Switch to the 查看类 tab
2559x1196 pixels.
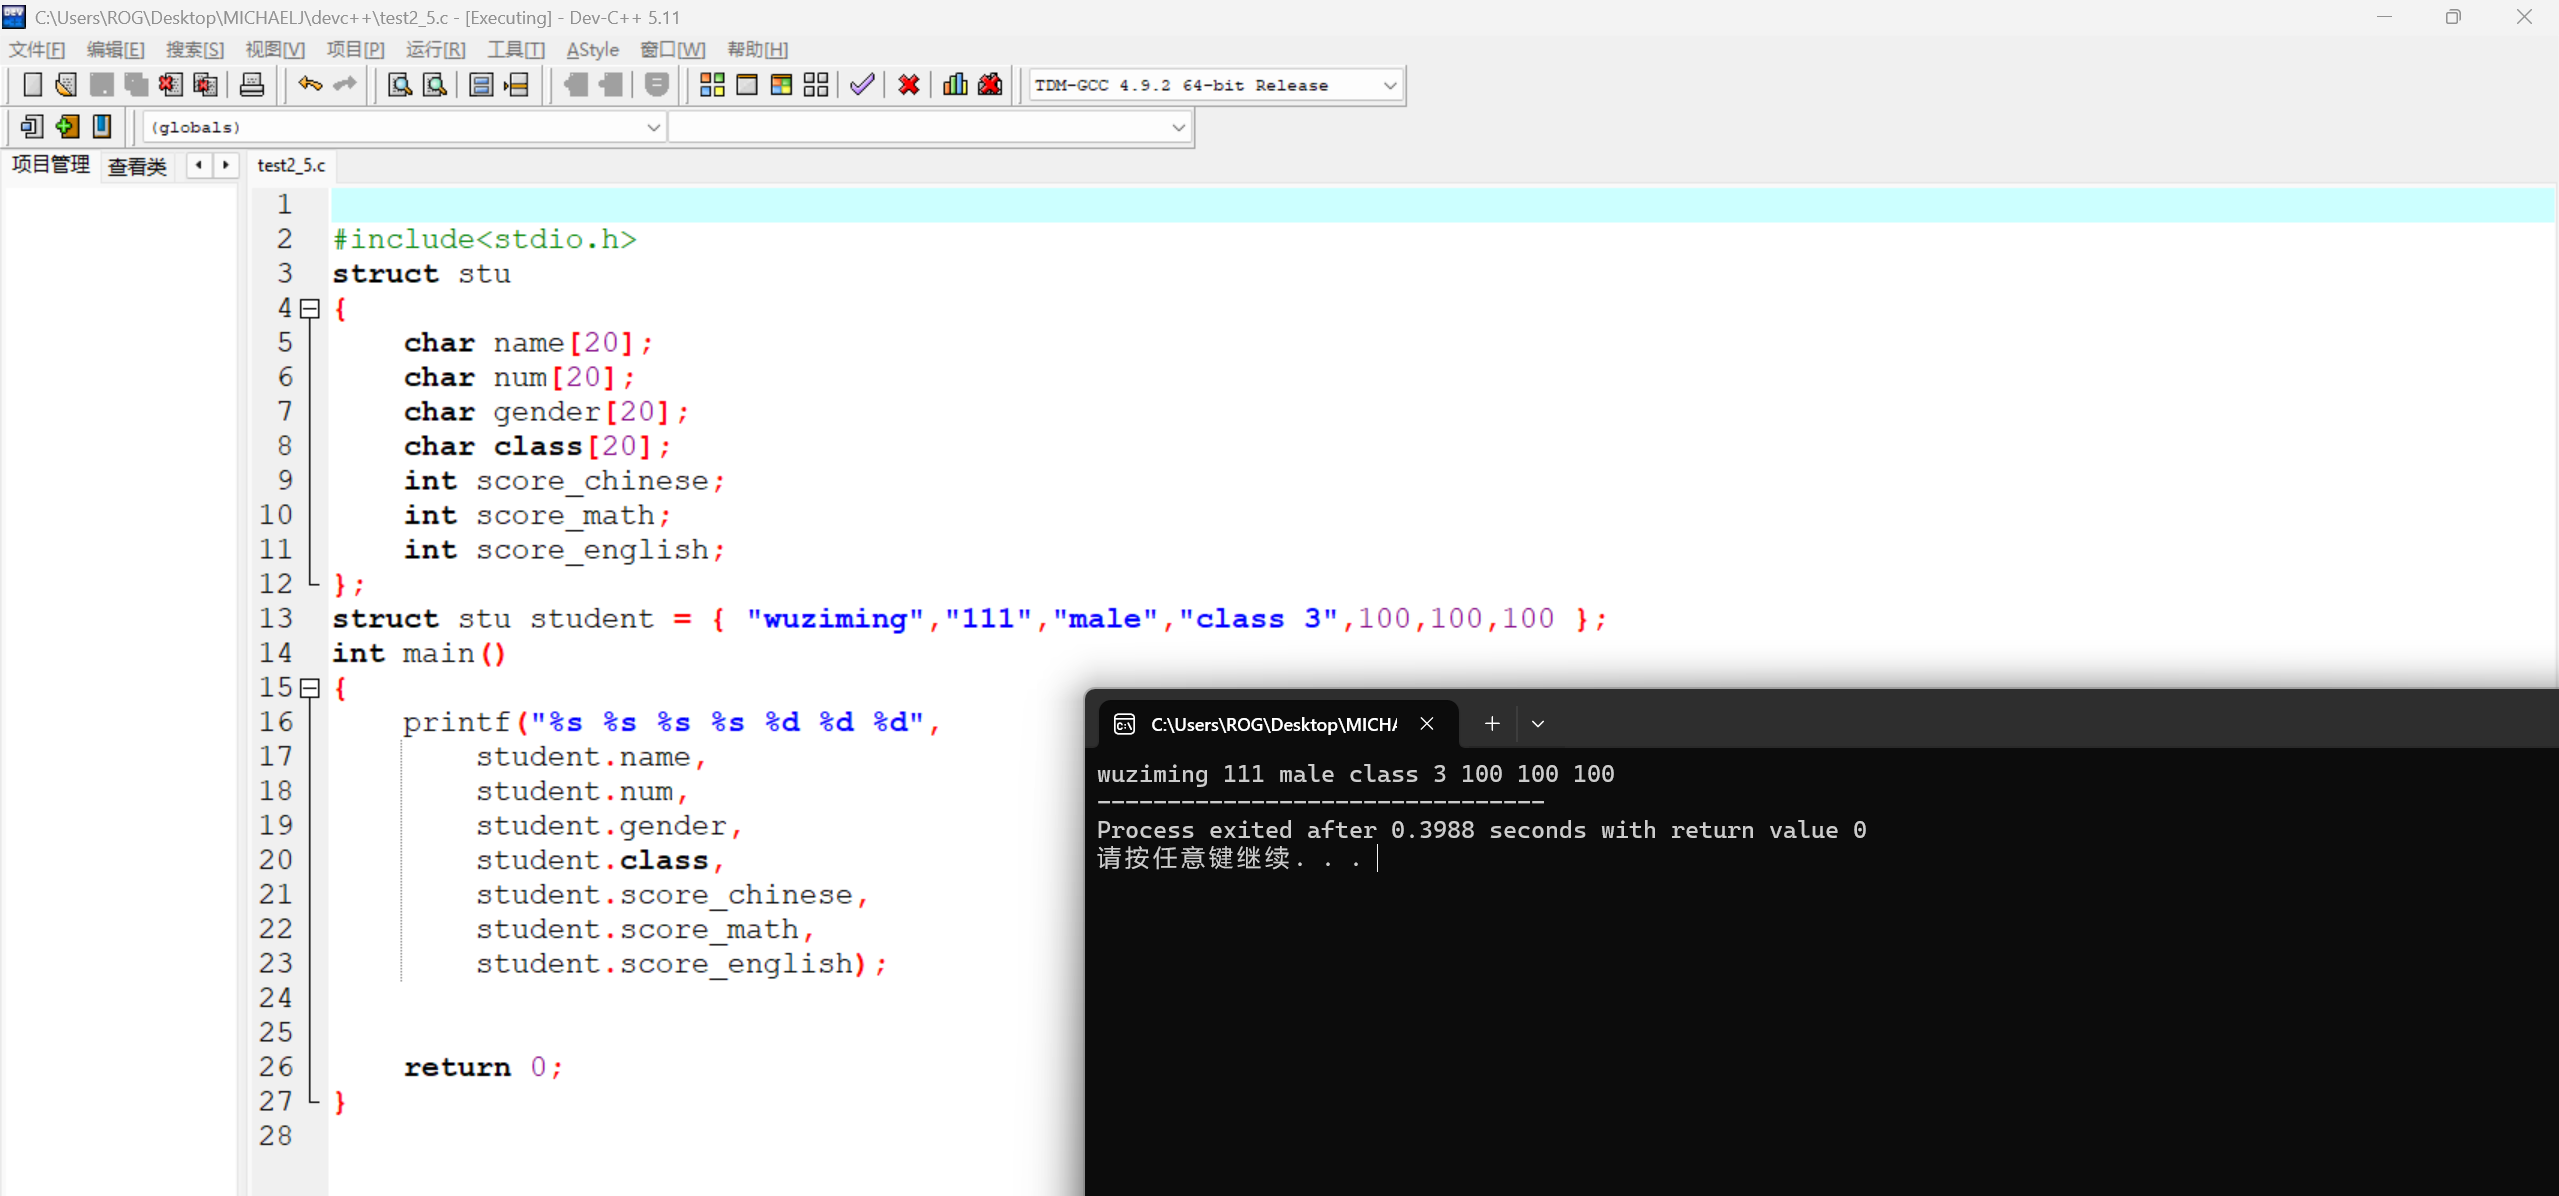click(137, 166)
